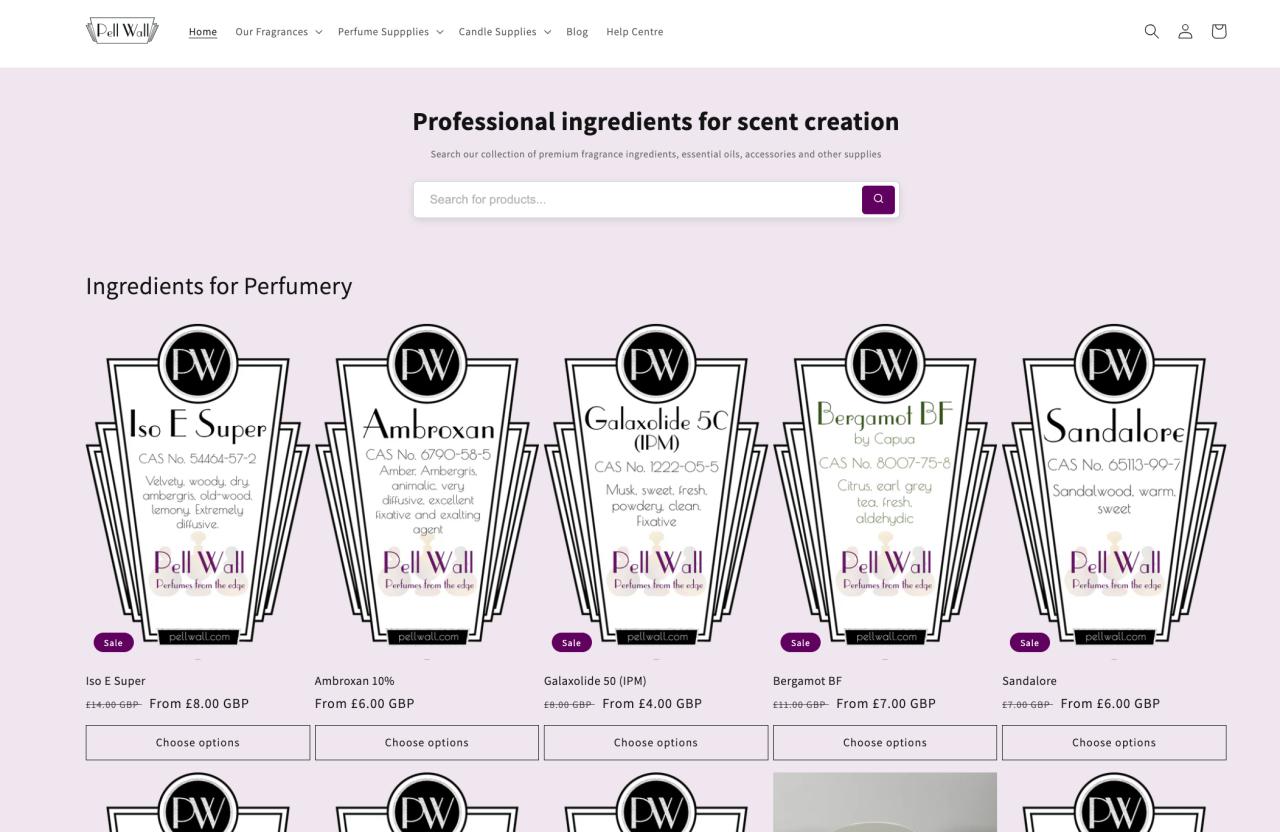This screenshot has height=832, width=1280.
Task: Click the Sale badge on Bergamot BF
Action: (800, 642)
